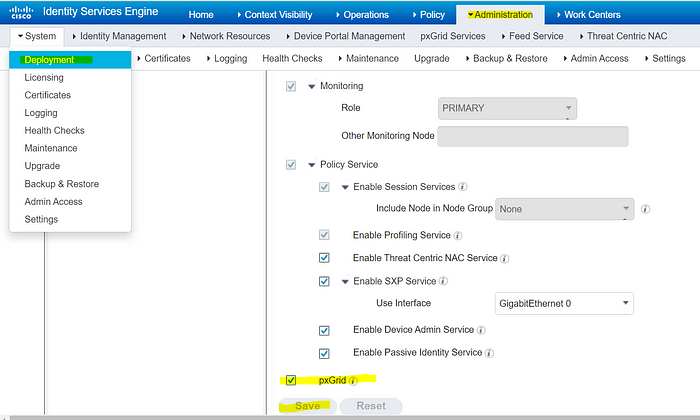Open Upgrade in third-level nav bar
The width and height of the screenshot is (700, 420).
pyautogui.click(x=432, y=58)
